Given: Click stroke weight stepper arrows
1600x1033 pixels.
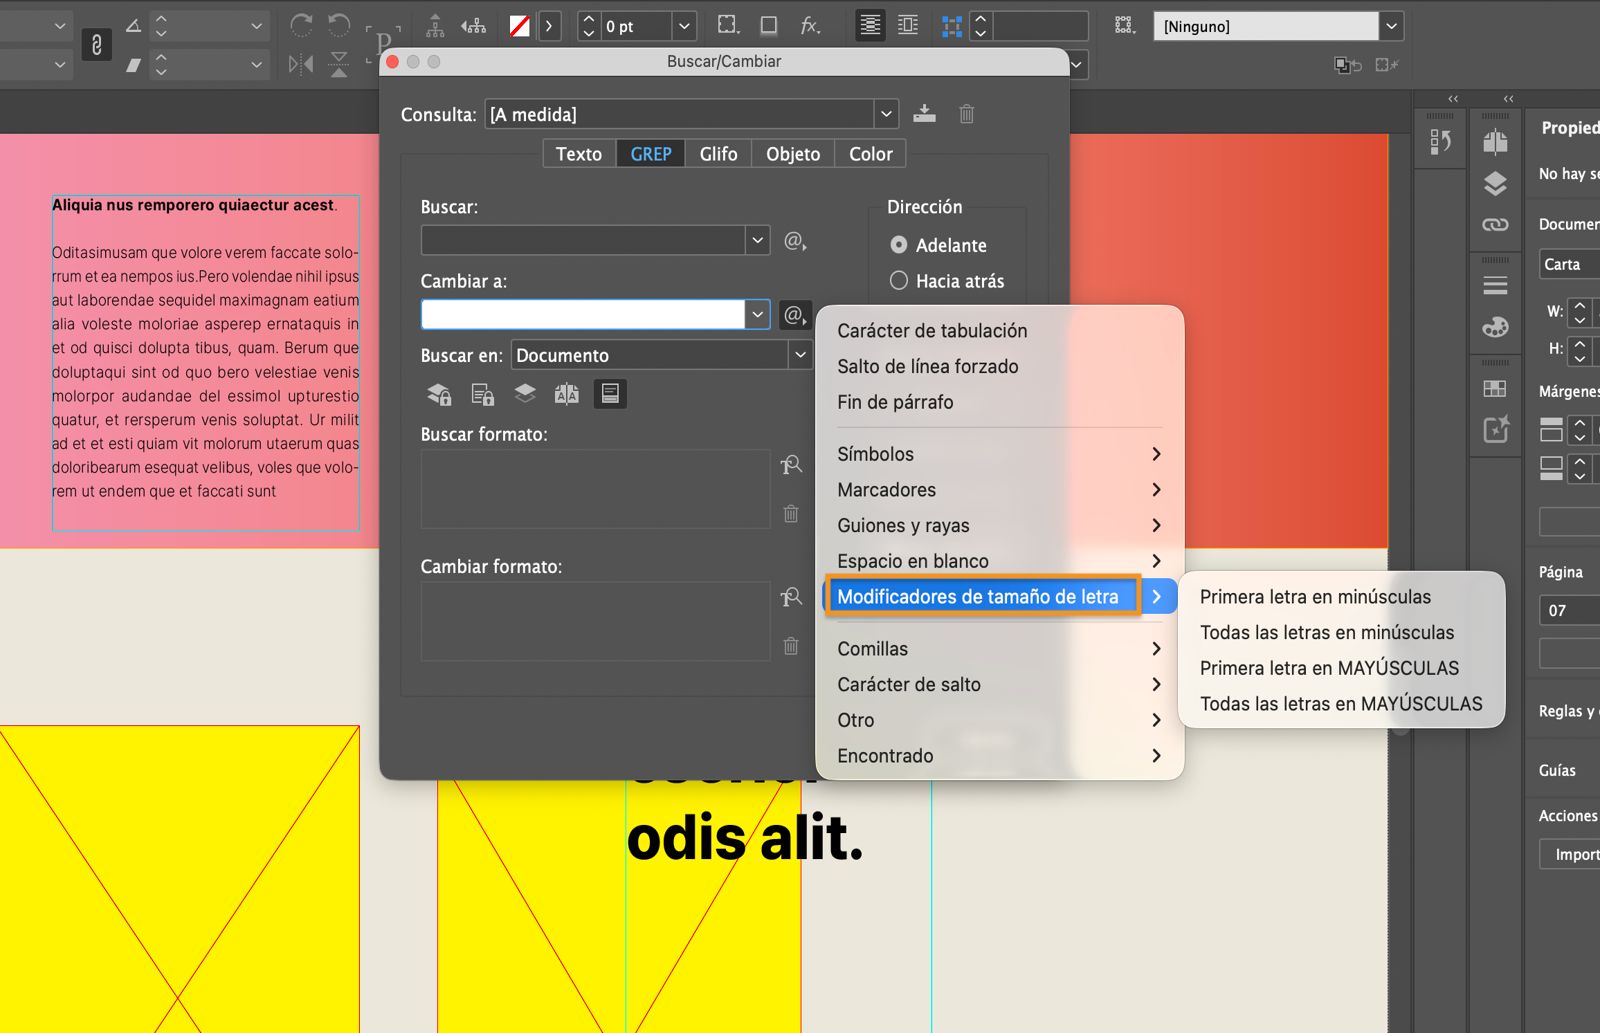Looking at the screenshot, I should point(588,26).
